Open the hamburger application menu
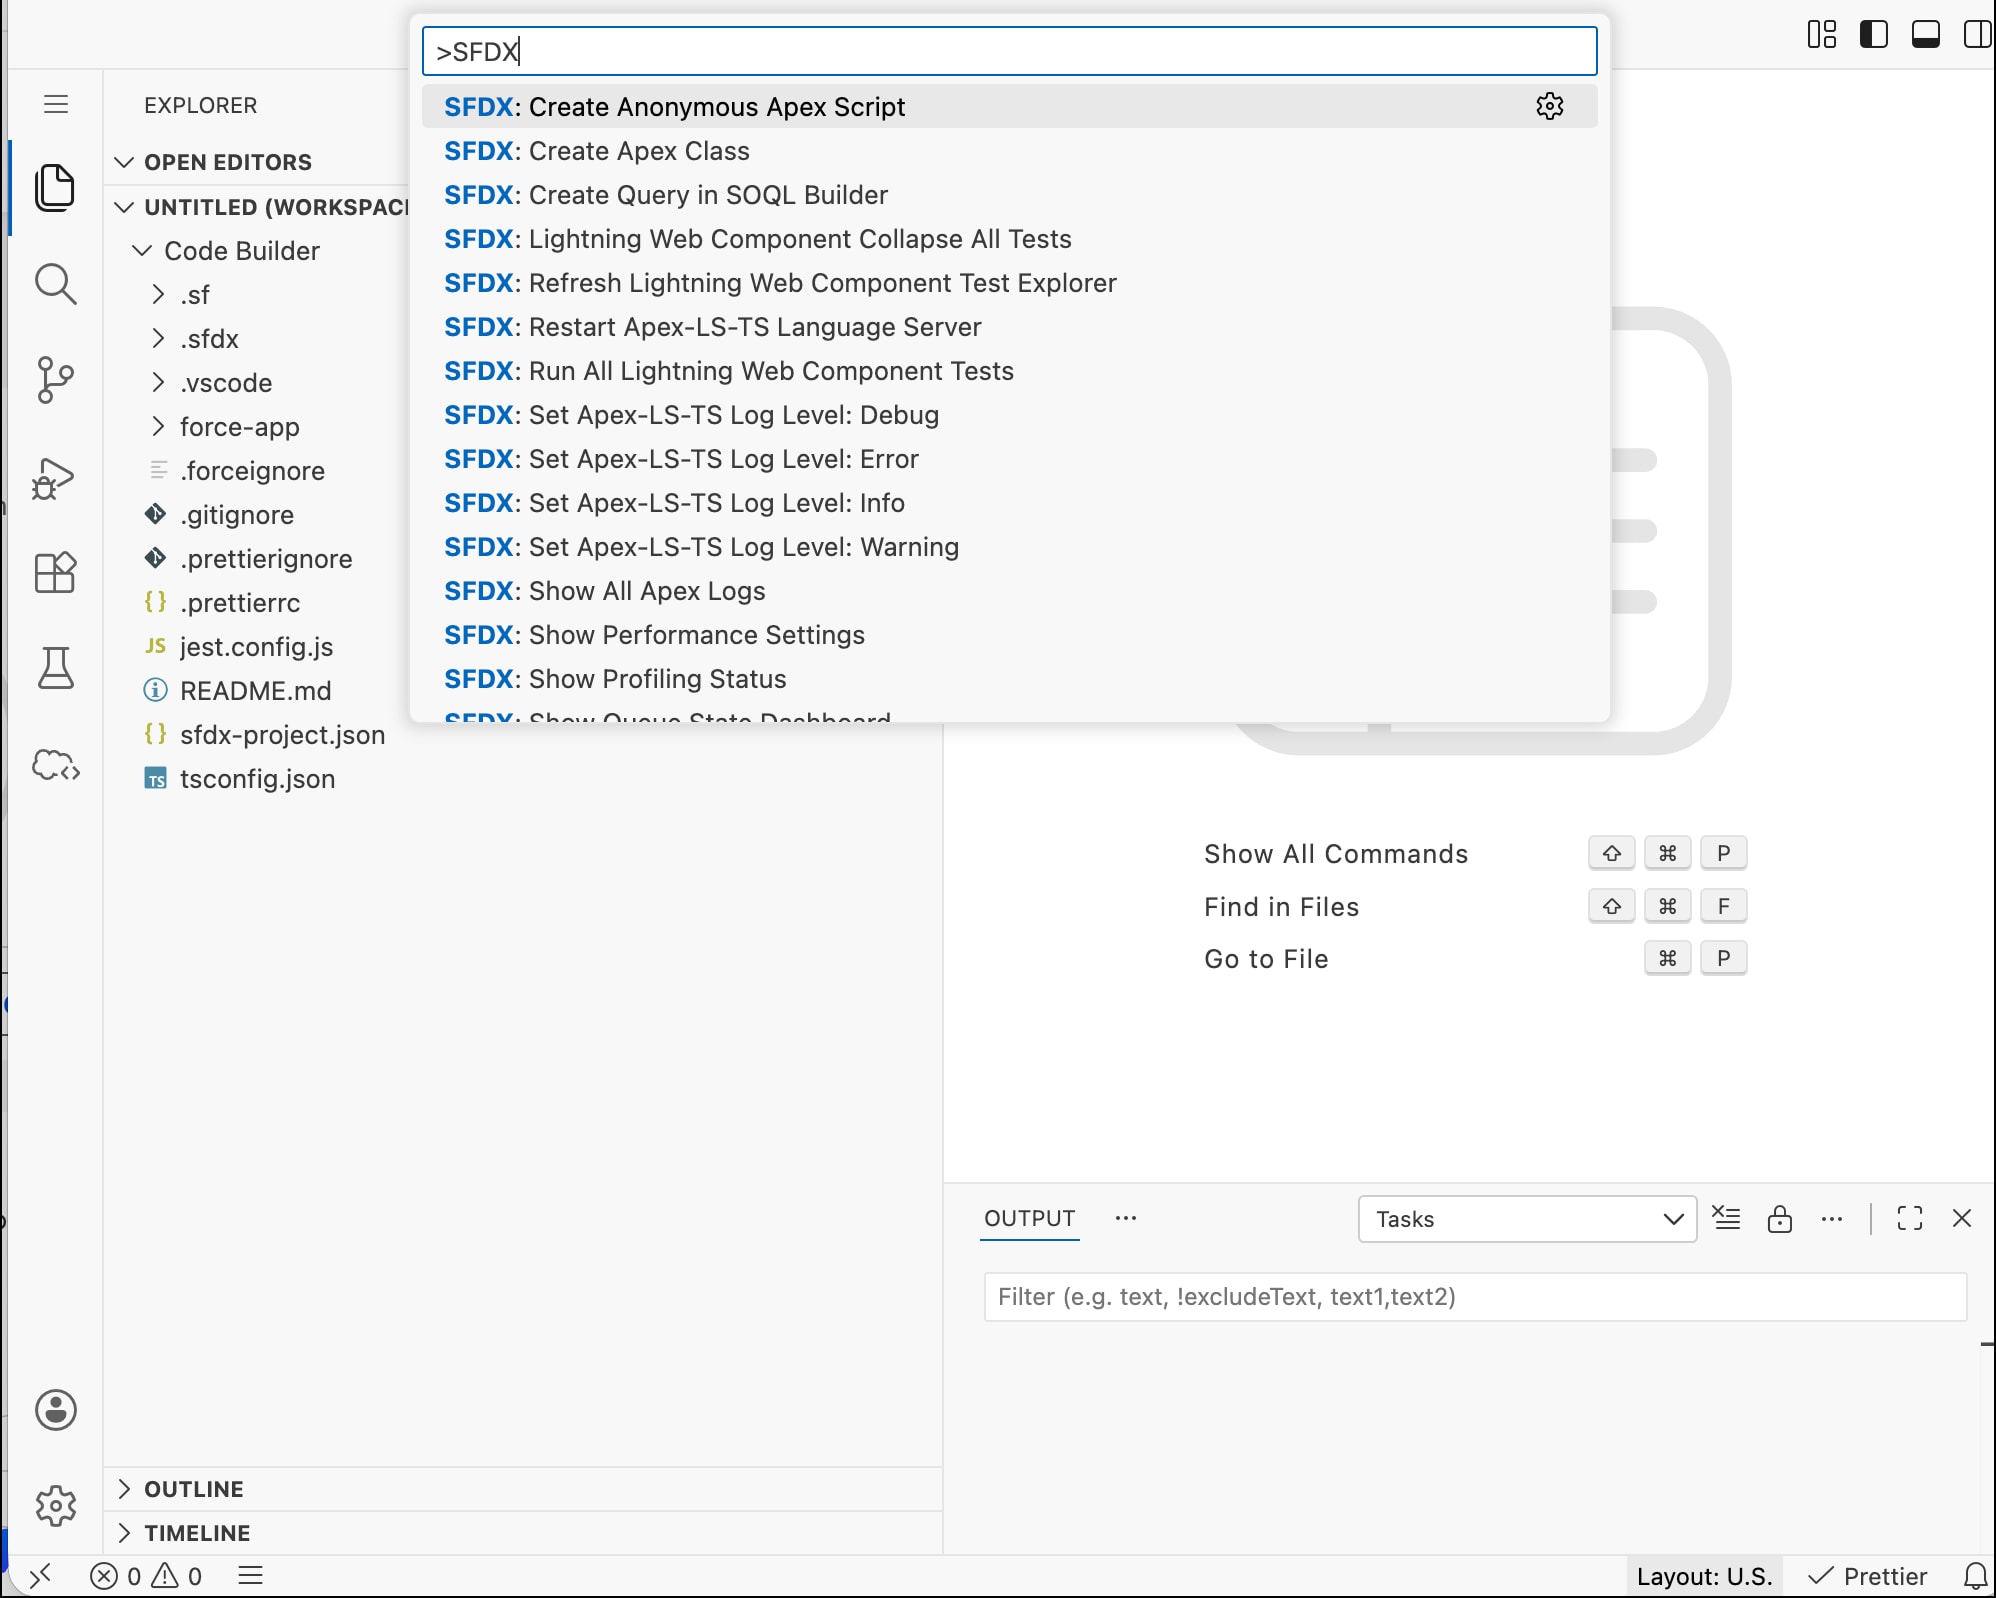The width and height of the screenshot is (1996, 1598). coord(56,104)
